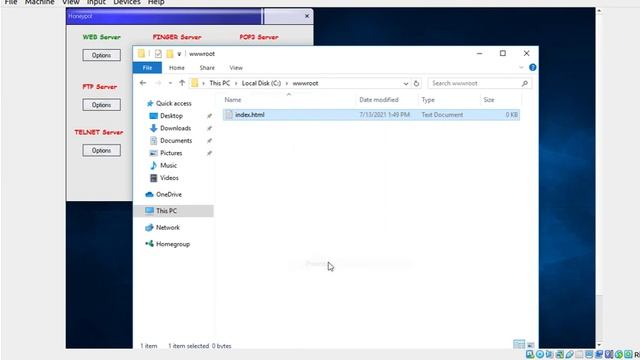Click Options under TELNET Server in Honeypot

pyautogui.click(x=101, y=151)
